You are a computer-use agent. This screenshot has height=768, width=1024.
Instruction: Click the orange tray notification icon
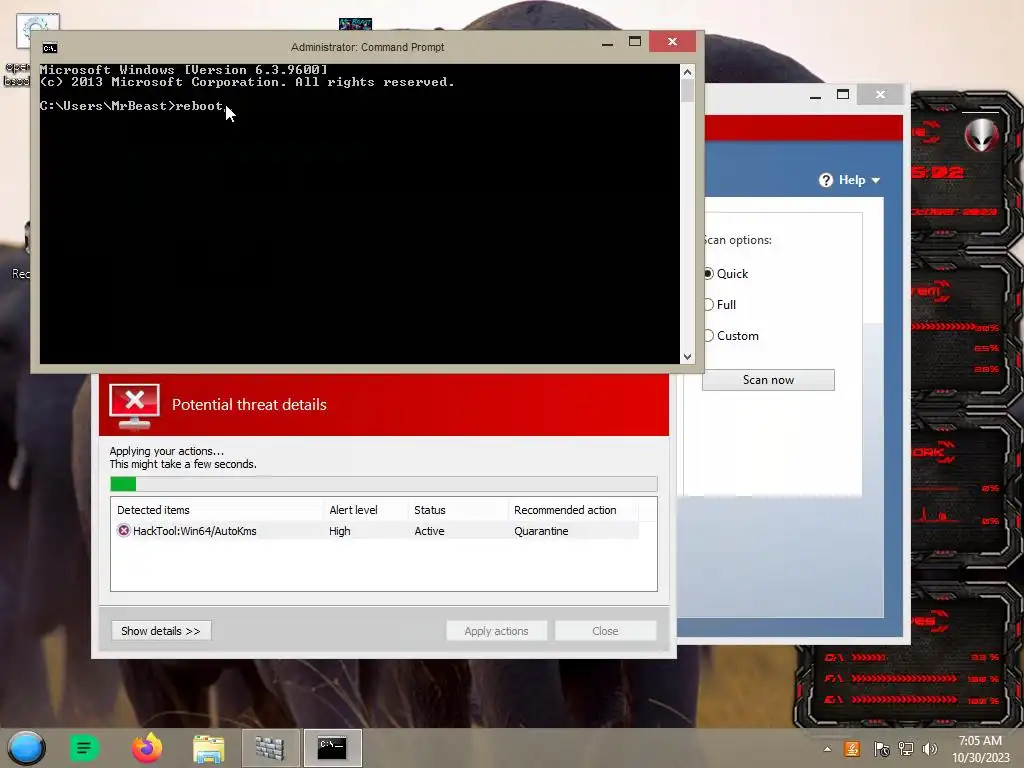[852, 749]
